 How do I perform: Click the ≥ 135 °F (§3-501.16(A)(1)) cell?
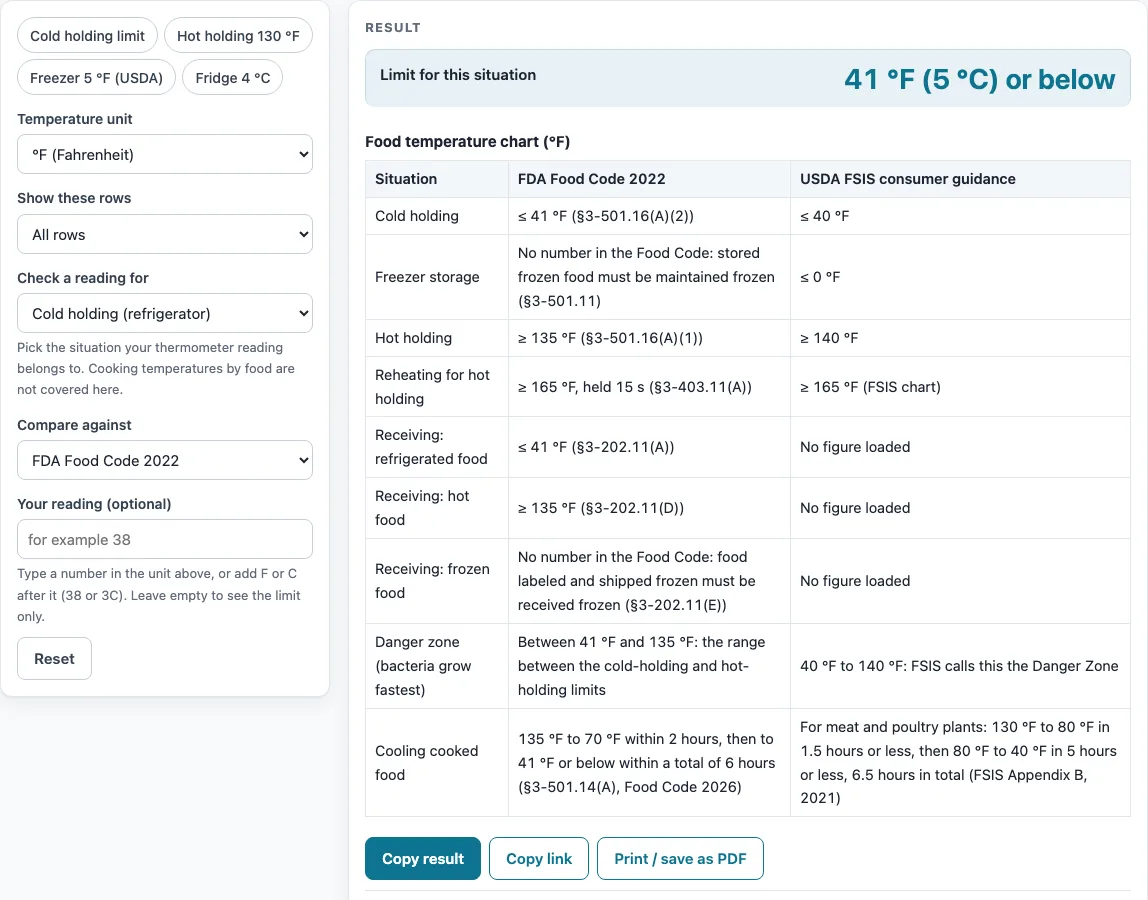tap(649, 338)
